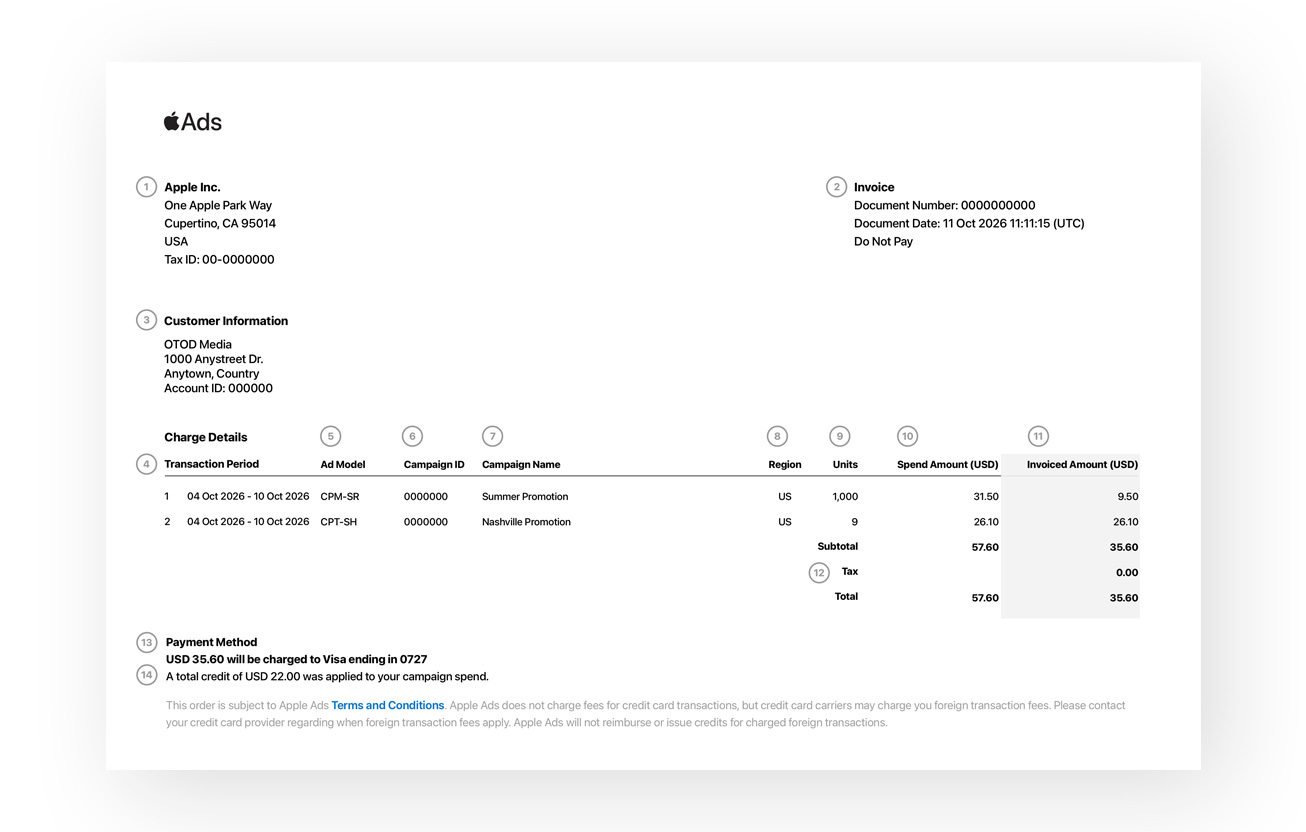Click 'Campaign ID' column header
1306x832 pixels.
point(434,464)
